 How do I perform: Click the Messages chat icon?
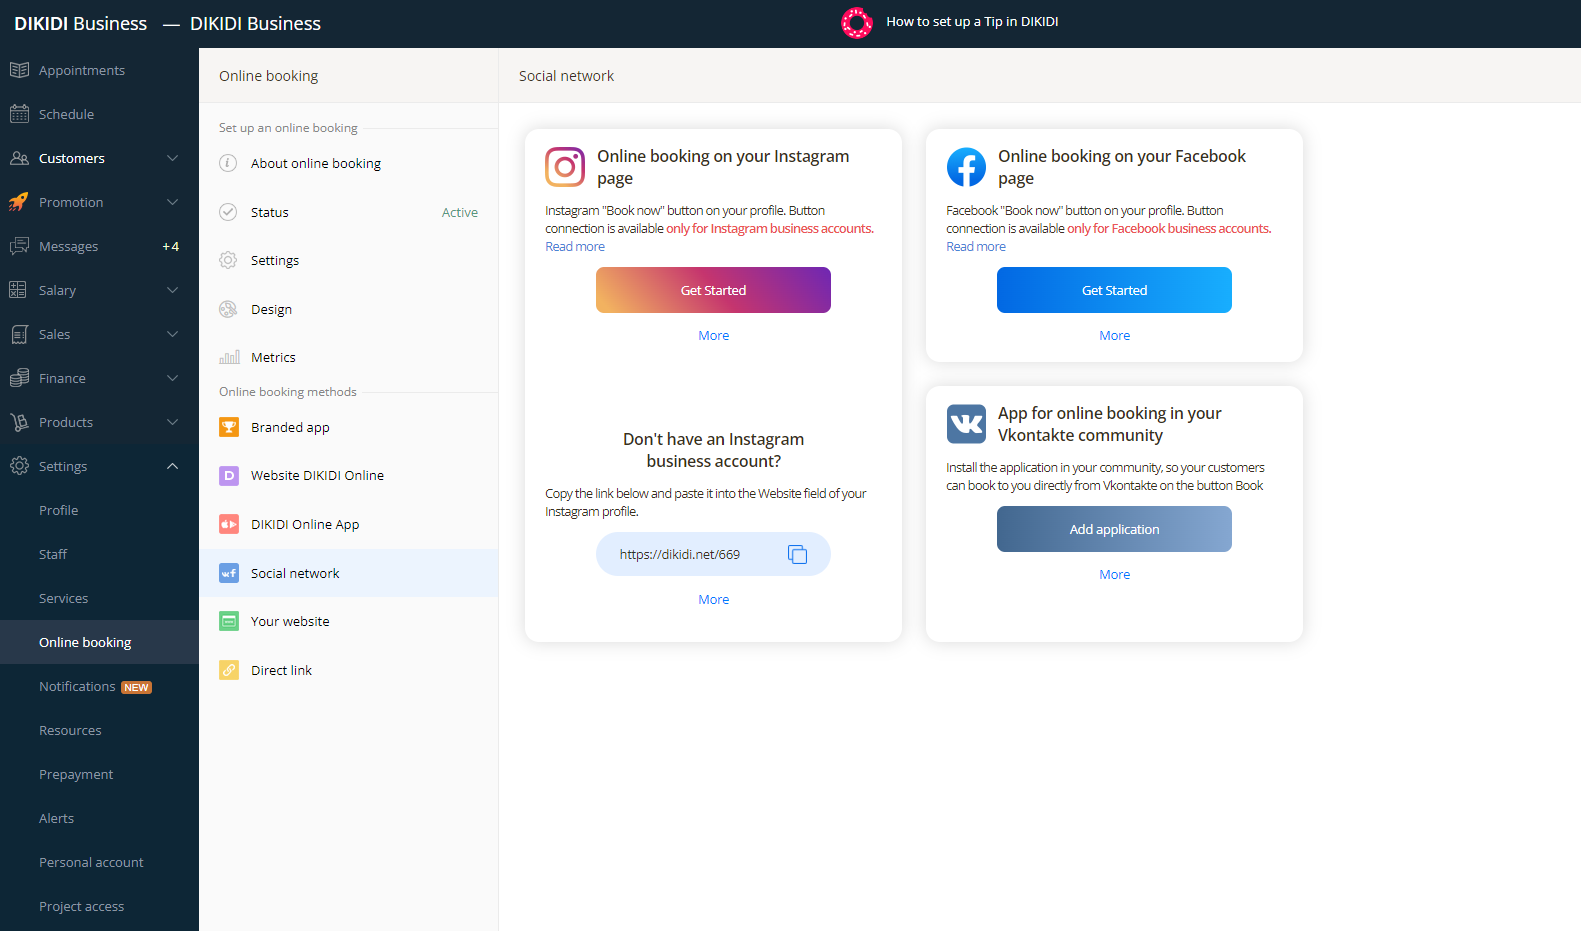pyautogui.click(x=19, y=246)
